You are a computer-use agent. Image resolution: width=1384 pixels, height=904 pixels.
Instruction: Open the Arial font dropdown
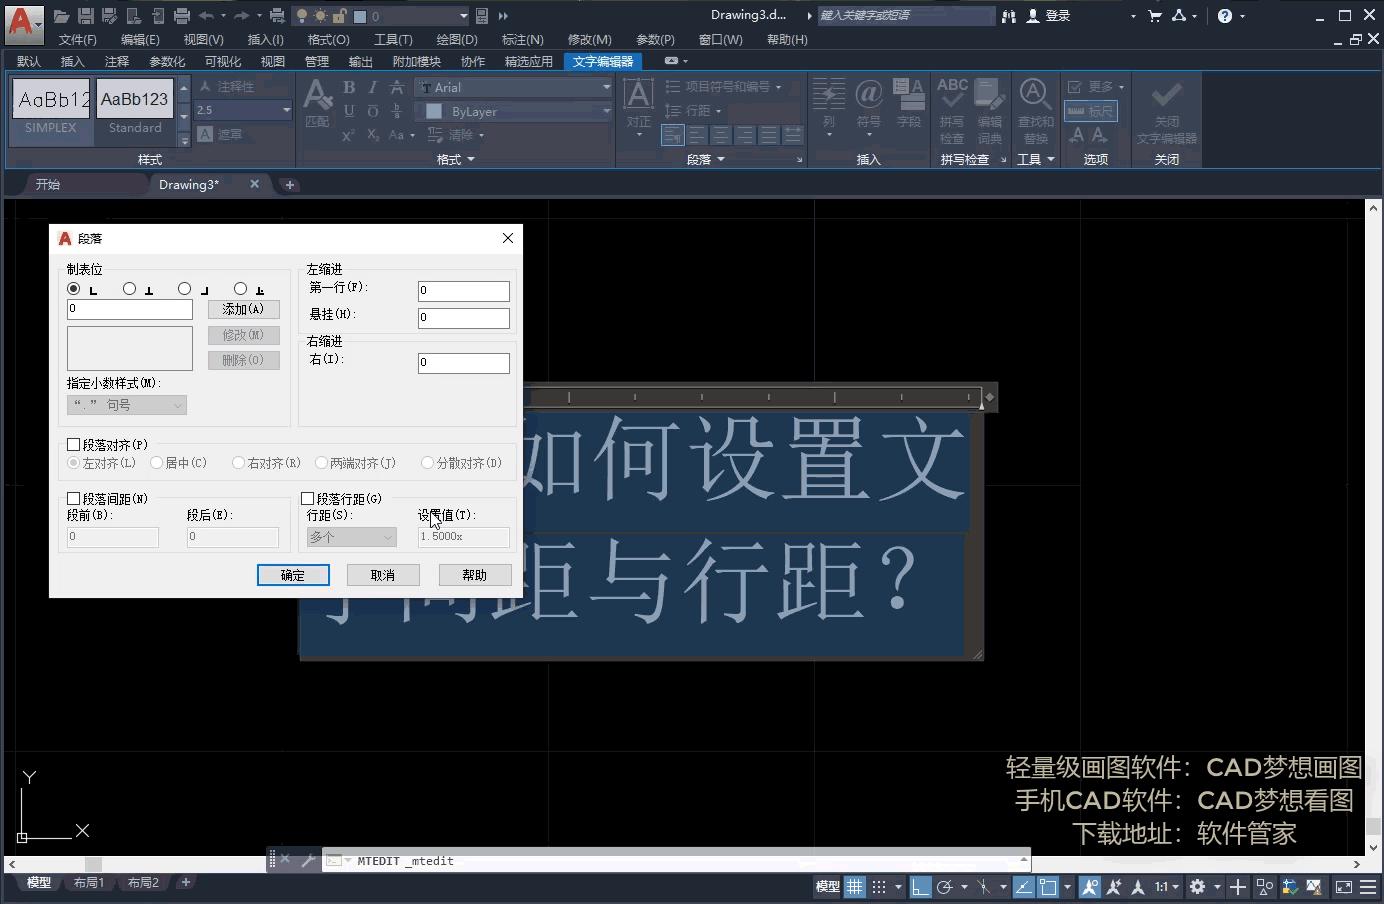606,87
